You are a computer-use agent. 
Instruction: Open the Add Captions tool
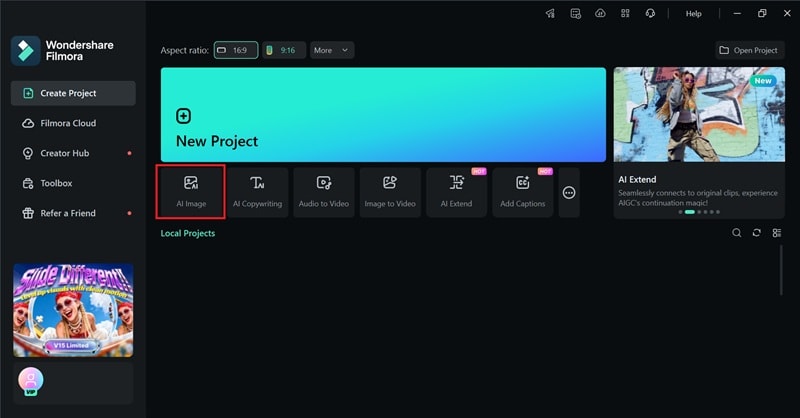[x=522, y=192]
